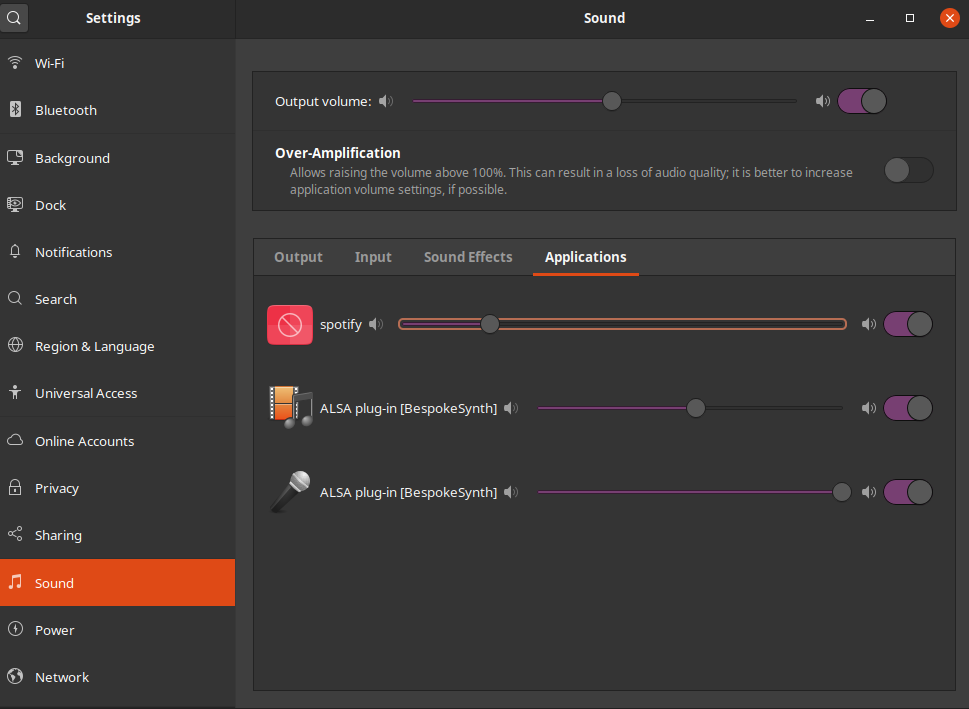Click the ALSA plug-in microphone icon

pyautogui.click(x=289, y=491)
